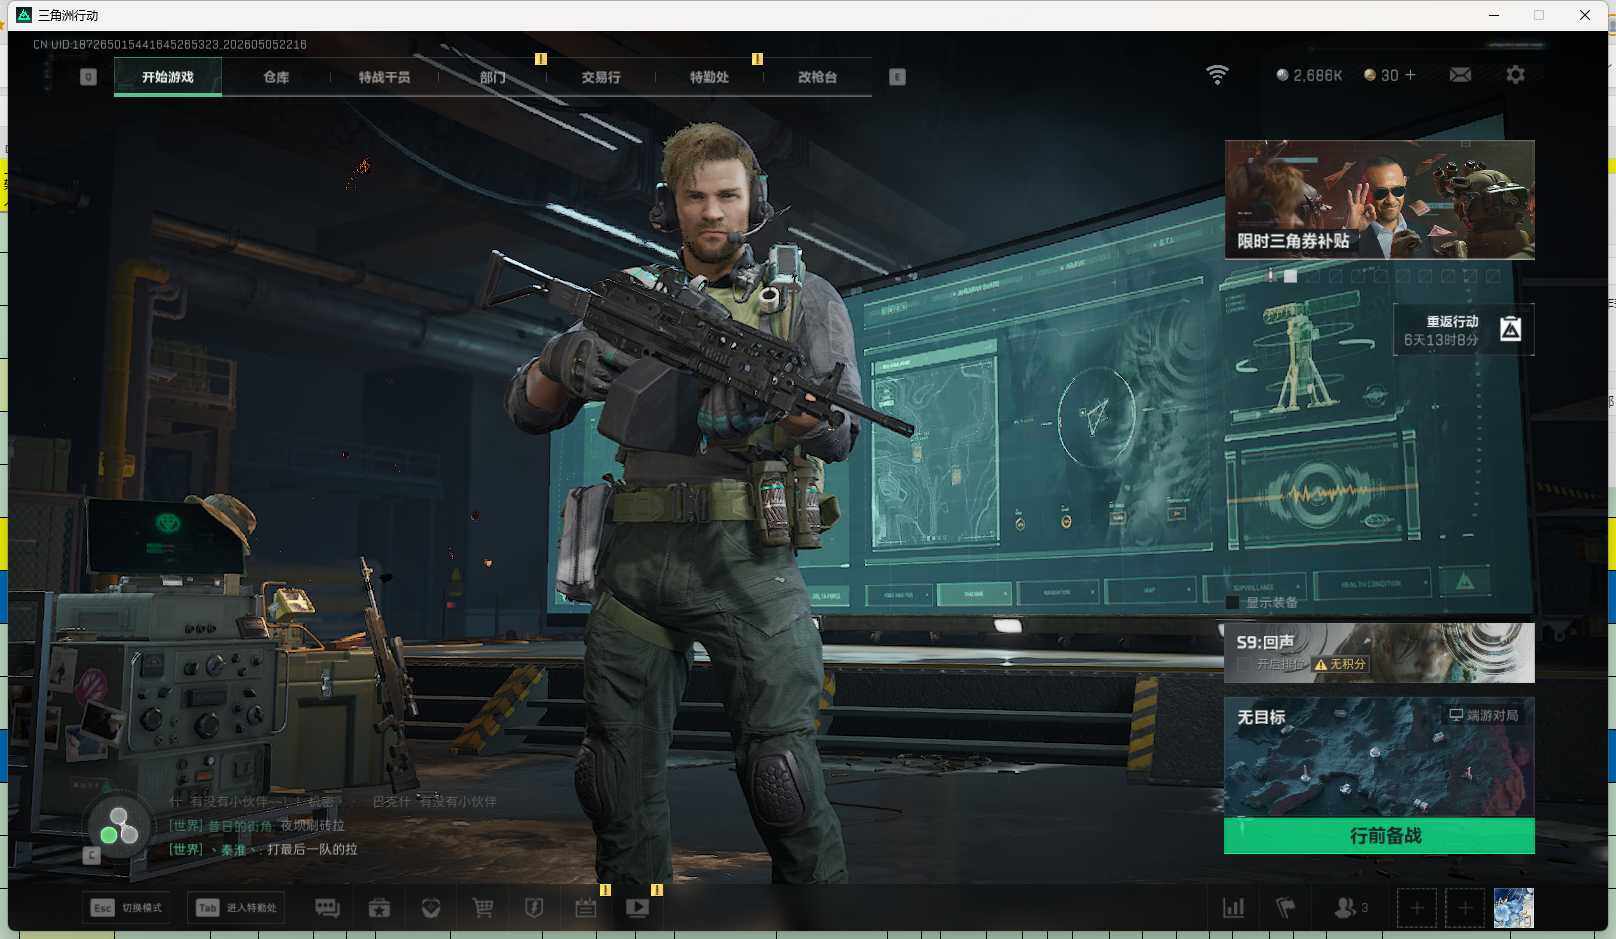
Task: Click the plus icon to add currency
Action: click(x=1410, y=75)
